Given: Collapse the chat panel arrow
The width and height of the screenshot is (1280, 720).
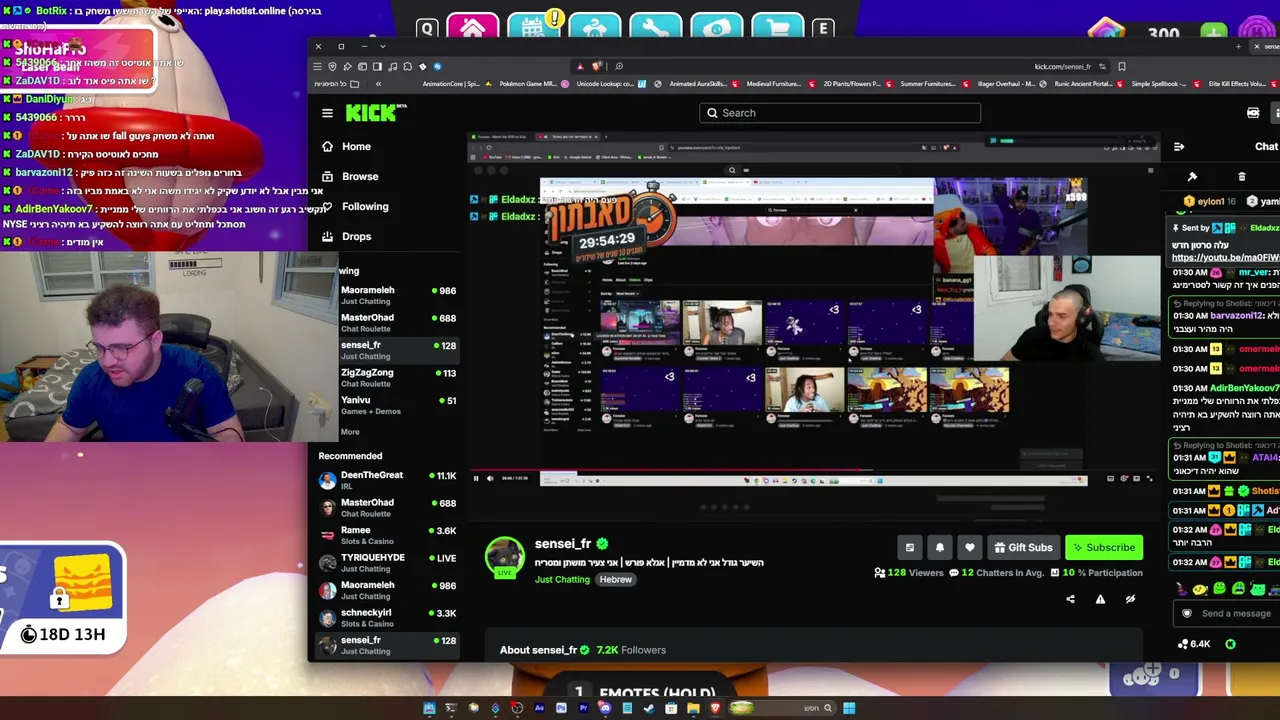Looking at the screenshot, I should [x=1179, y=147].
